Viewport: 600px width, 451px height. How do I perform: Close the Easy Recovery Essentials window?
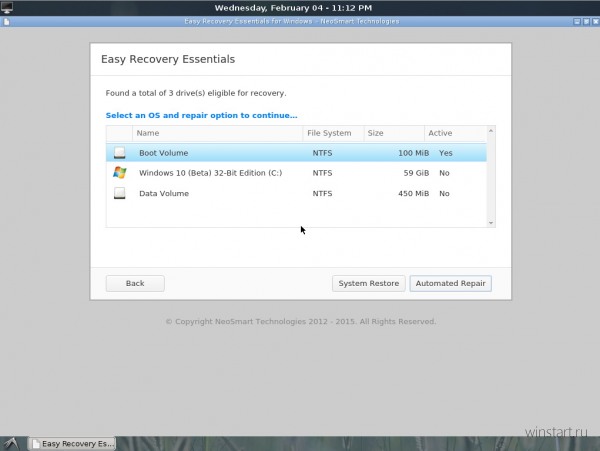coord(595,22)
